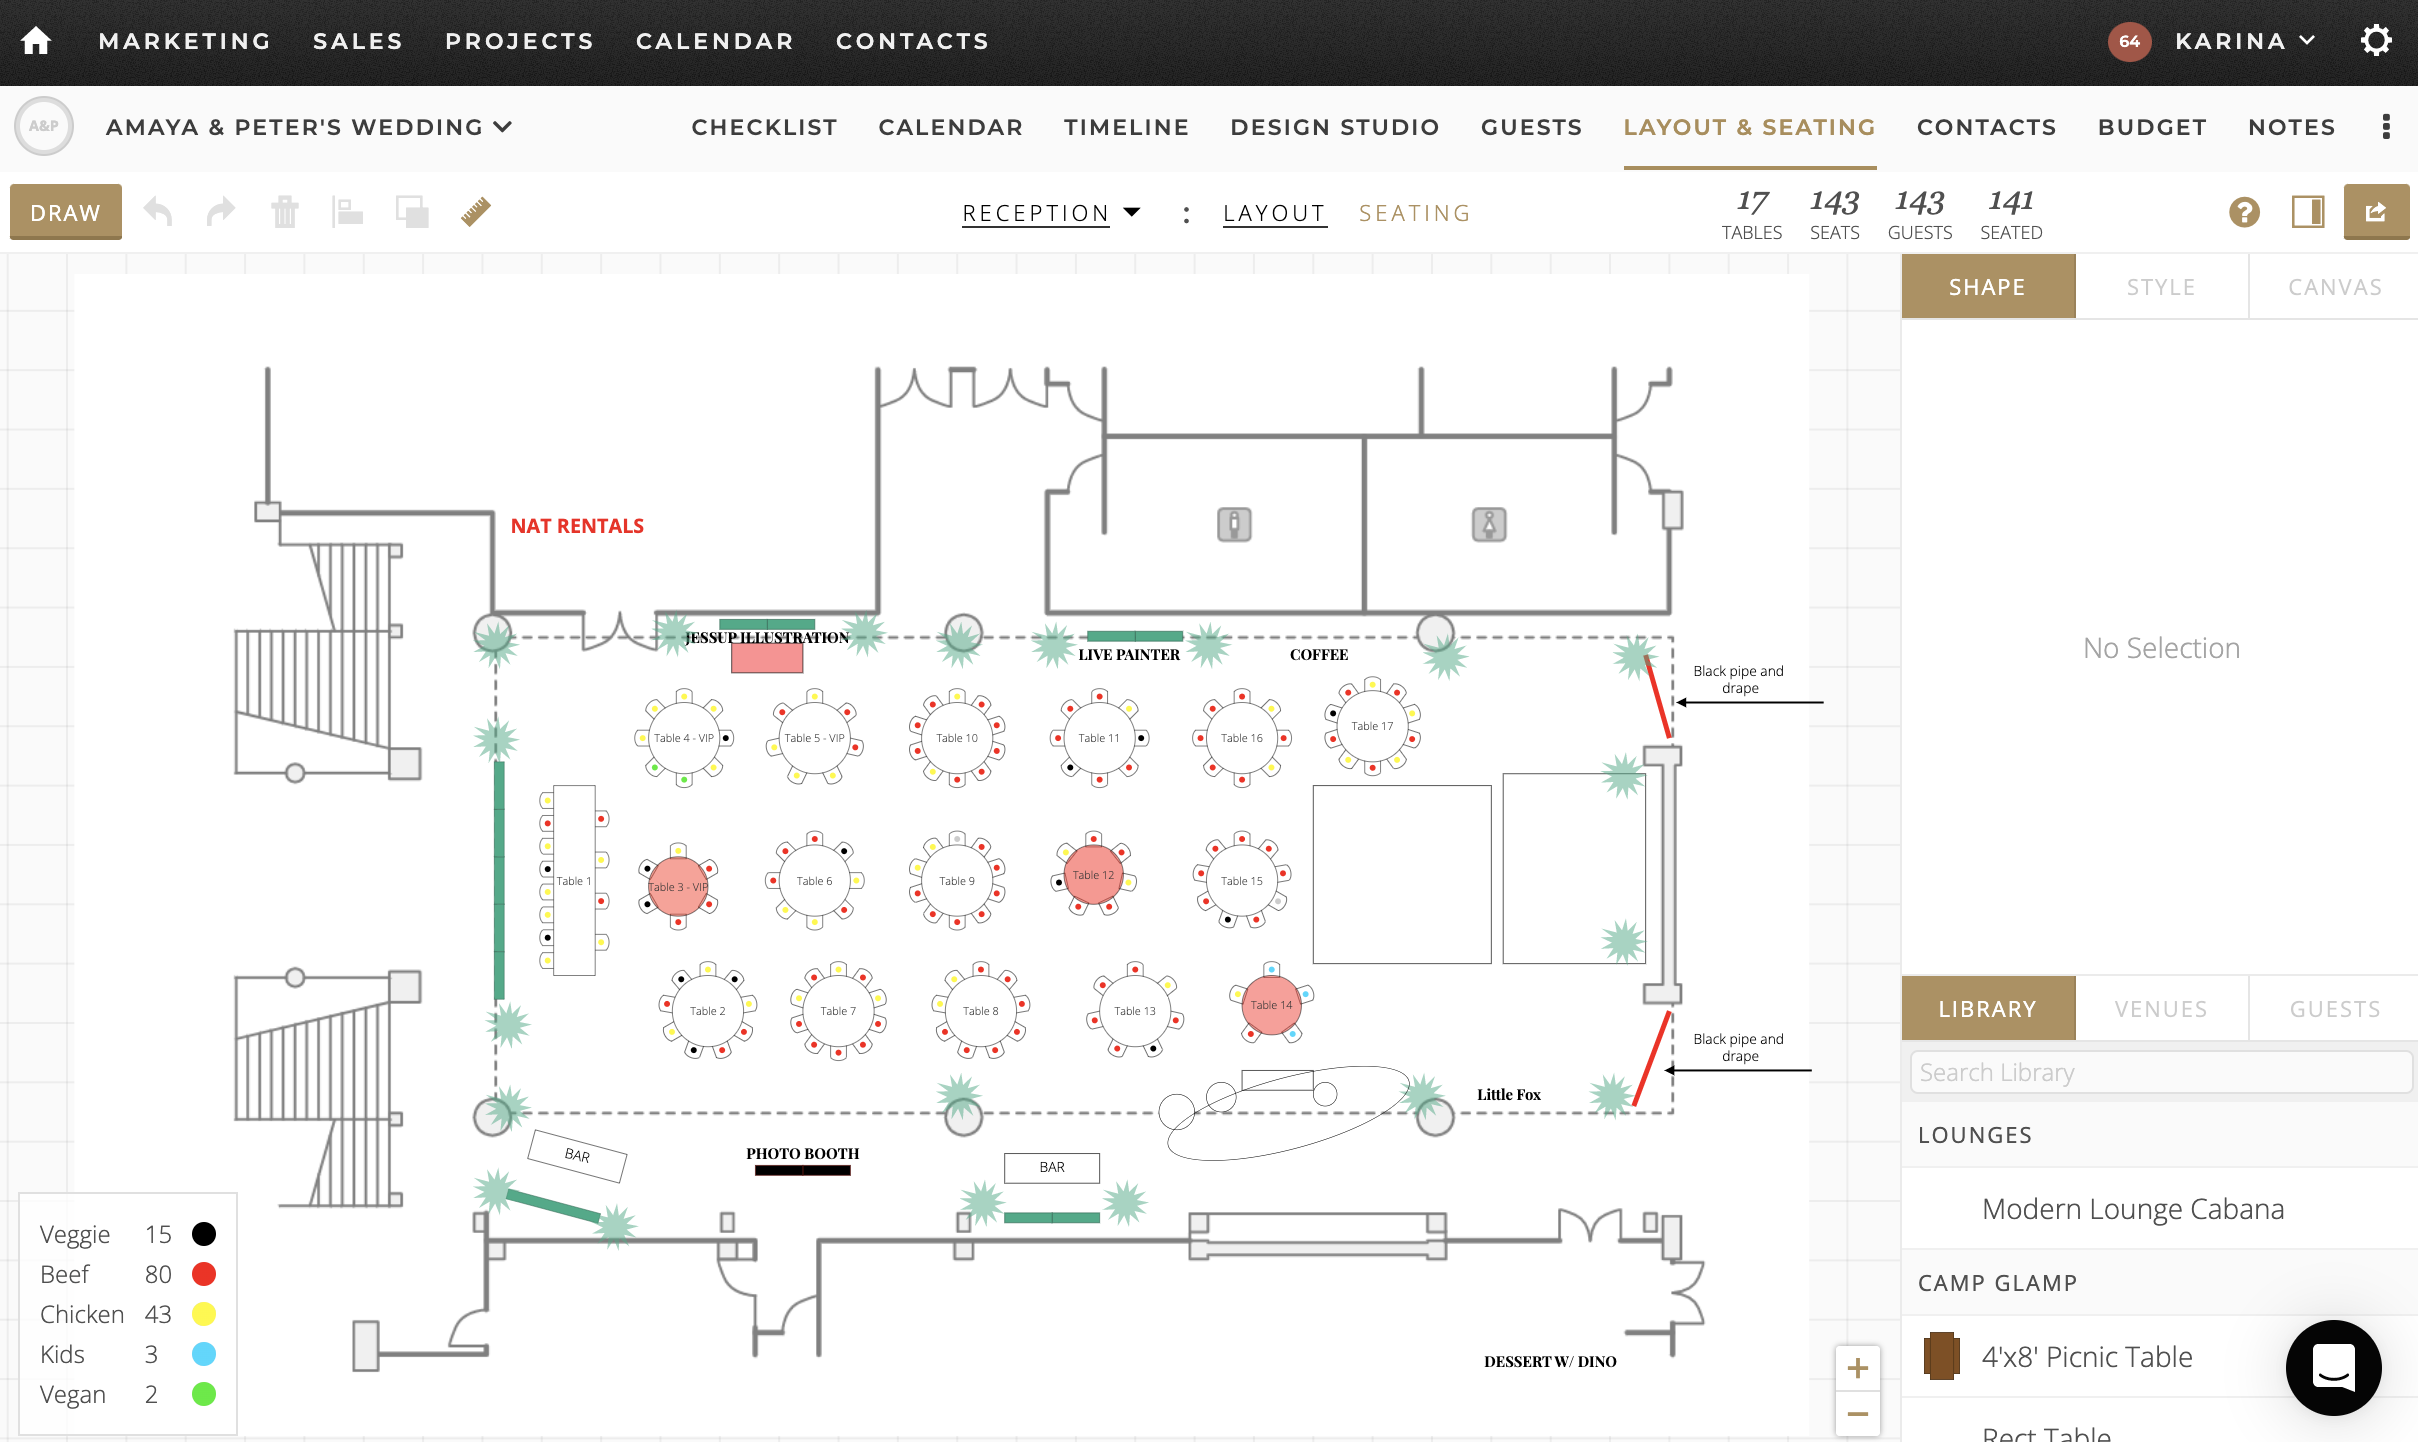The width and height of the screenshot is (2418, 1442).
Task: Select the Redo icon in the toolbar
Action: 220,212
